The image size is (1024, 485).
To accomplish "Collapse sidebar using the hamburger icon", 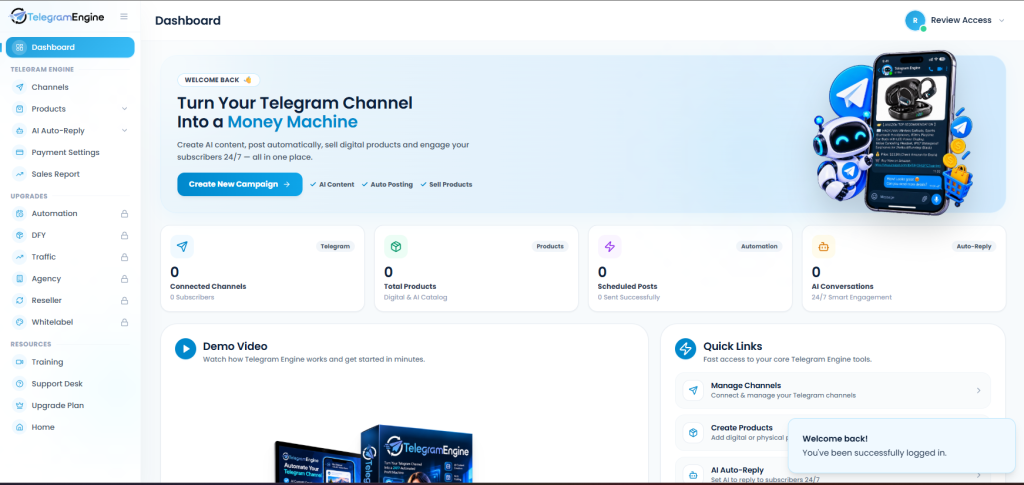I will click(124, 17).
